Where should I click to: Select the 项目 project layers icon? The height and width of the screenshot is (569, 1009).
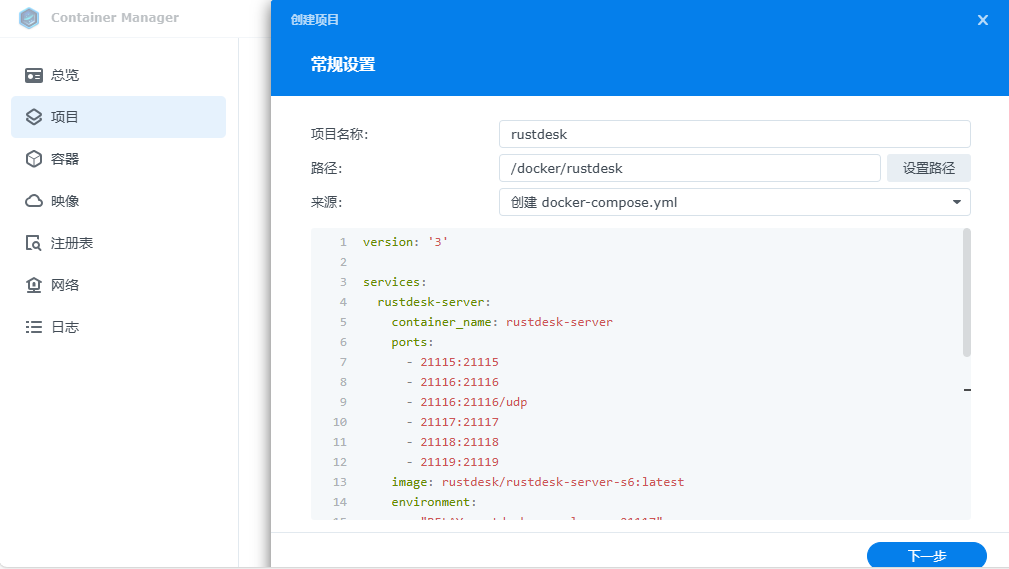pyautogui.click(x=33, y=117)
